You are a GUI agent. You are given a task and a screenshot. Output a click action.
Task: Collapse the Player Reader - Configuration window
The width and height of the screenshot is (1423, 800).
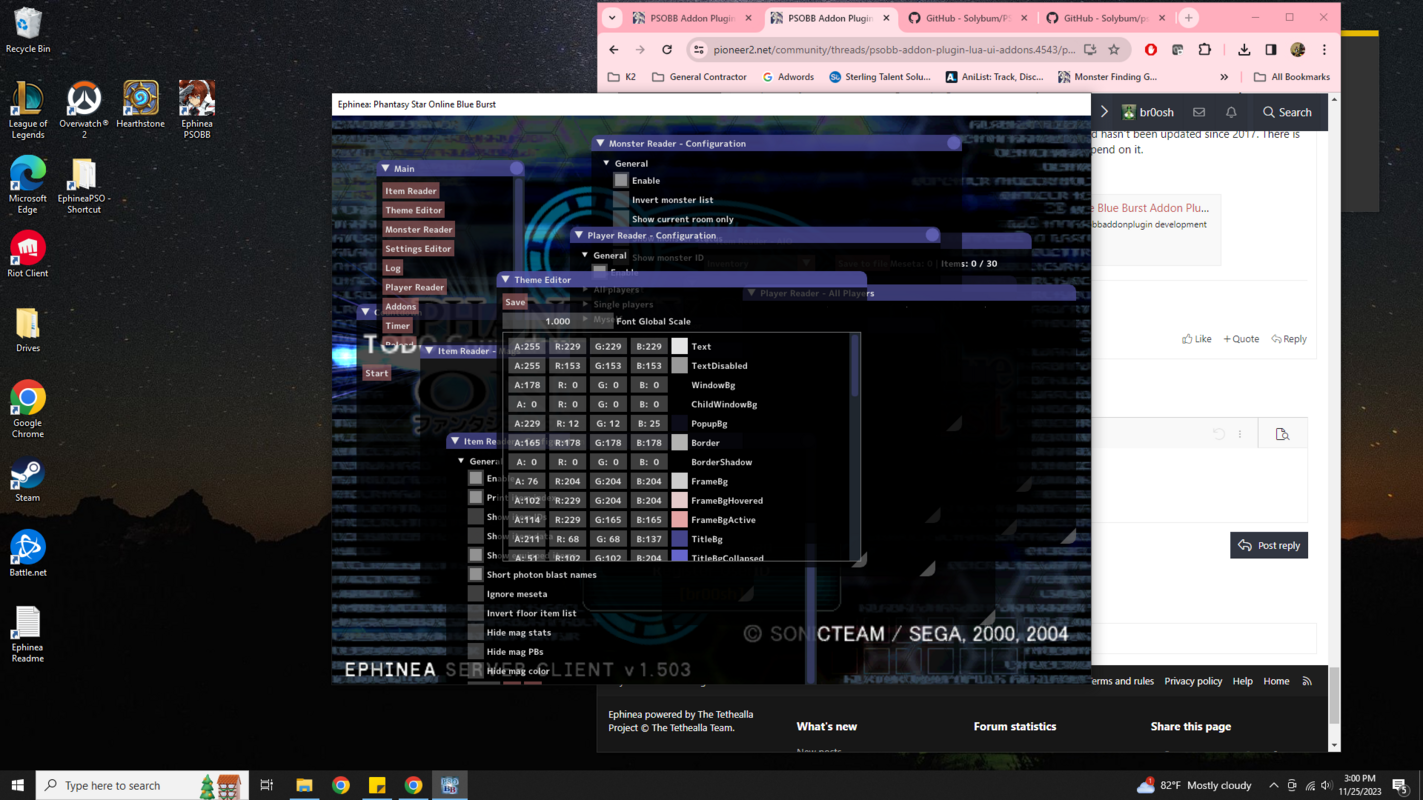tap(578, 235)
